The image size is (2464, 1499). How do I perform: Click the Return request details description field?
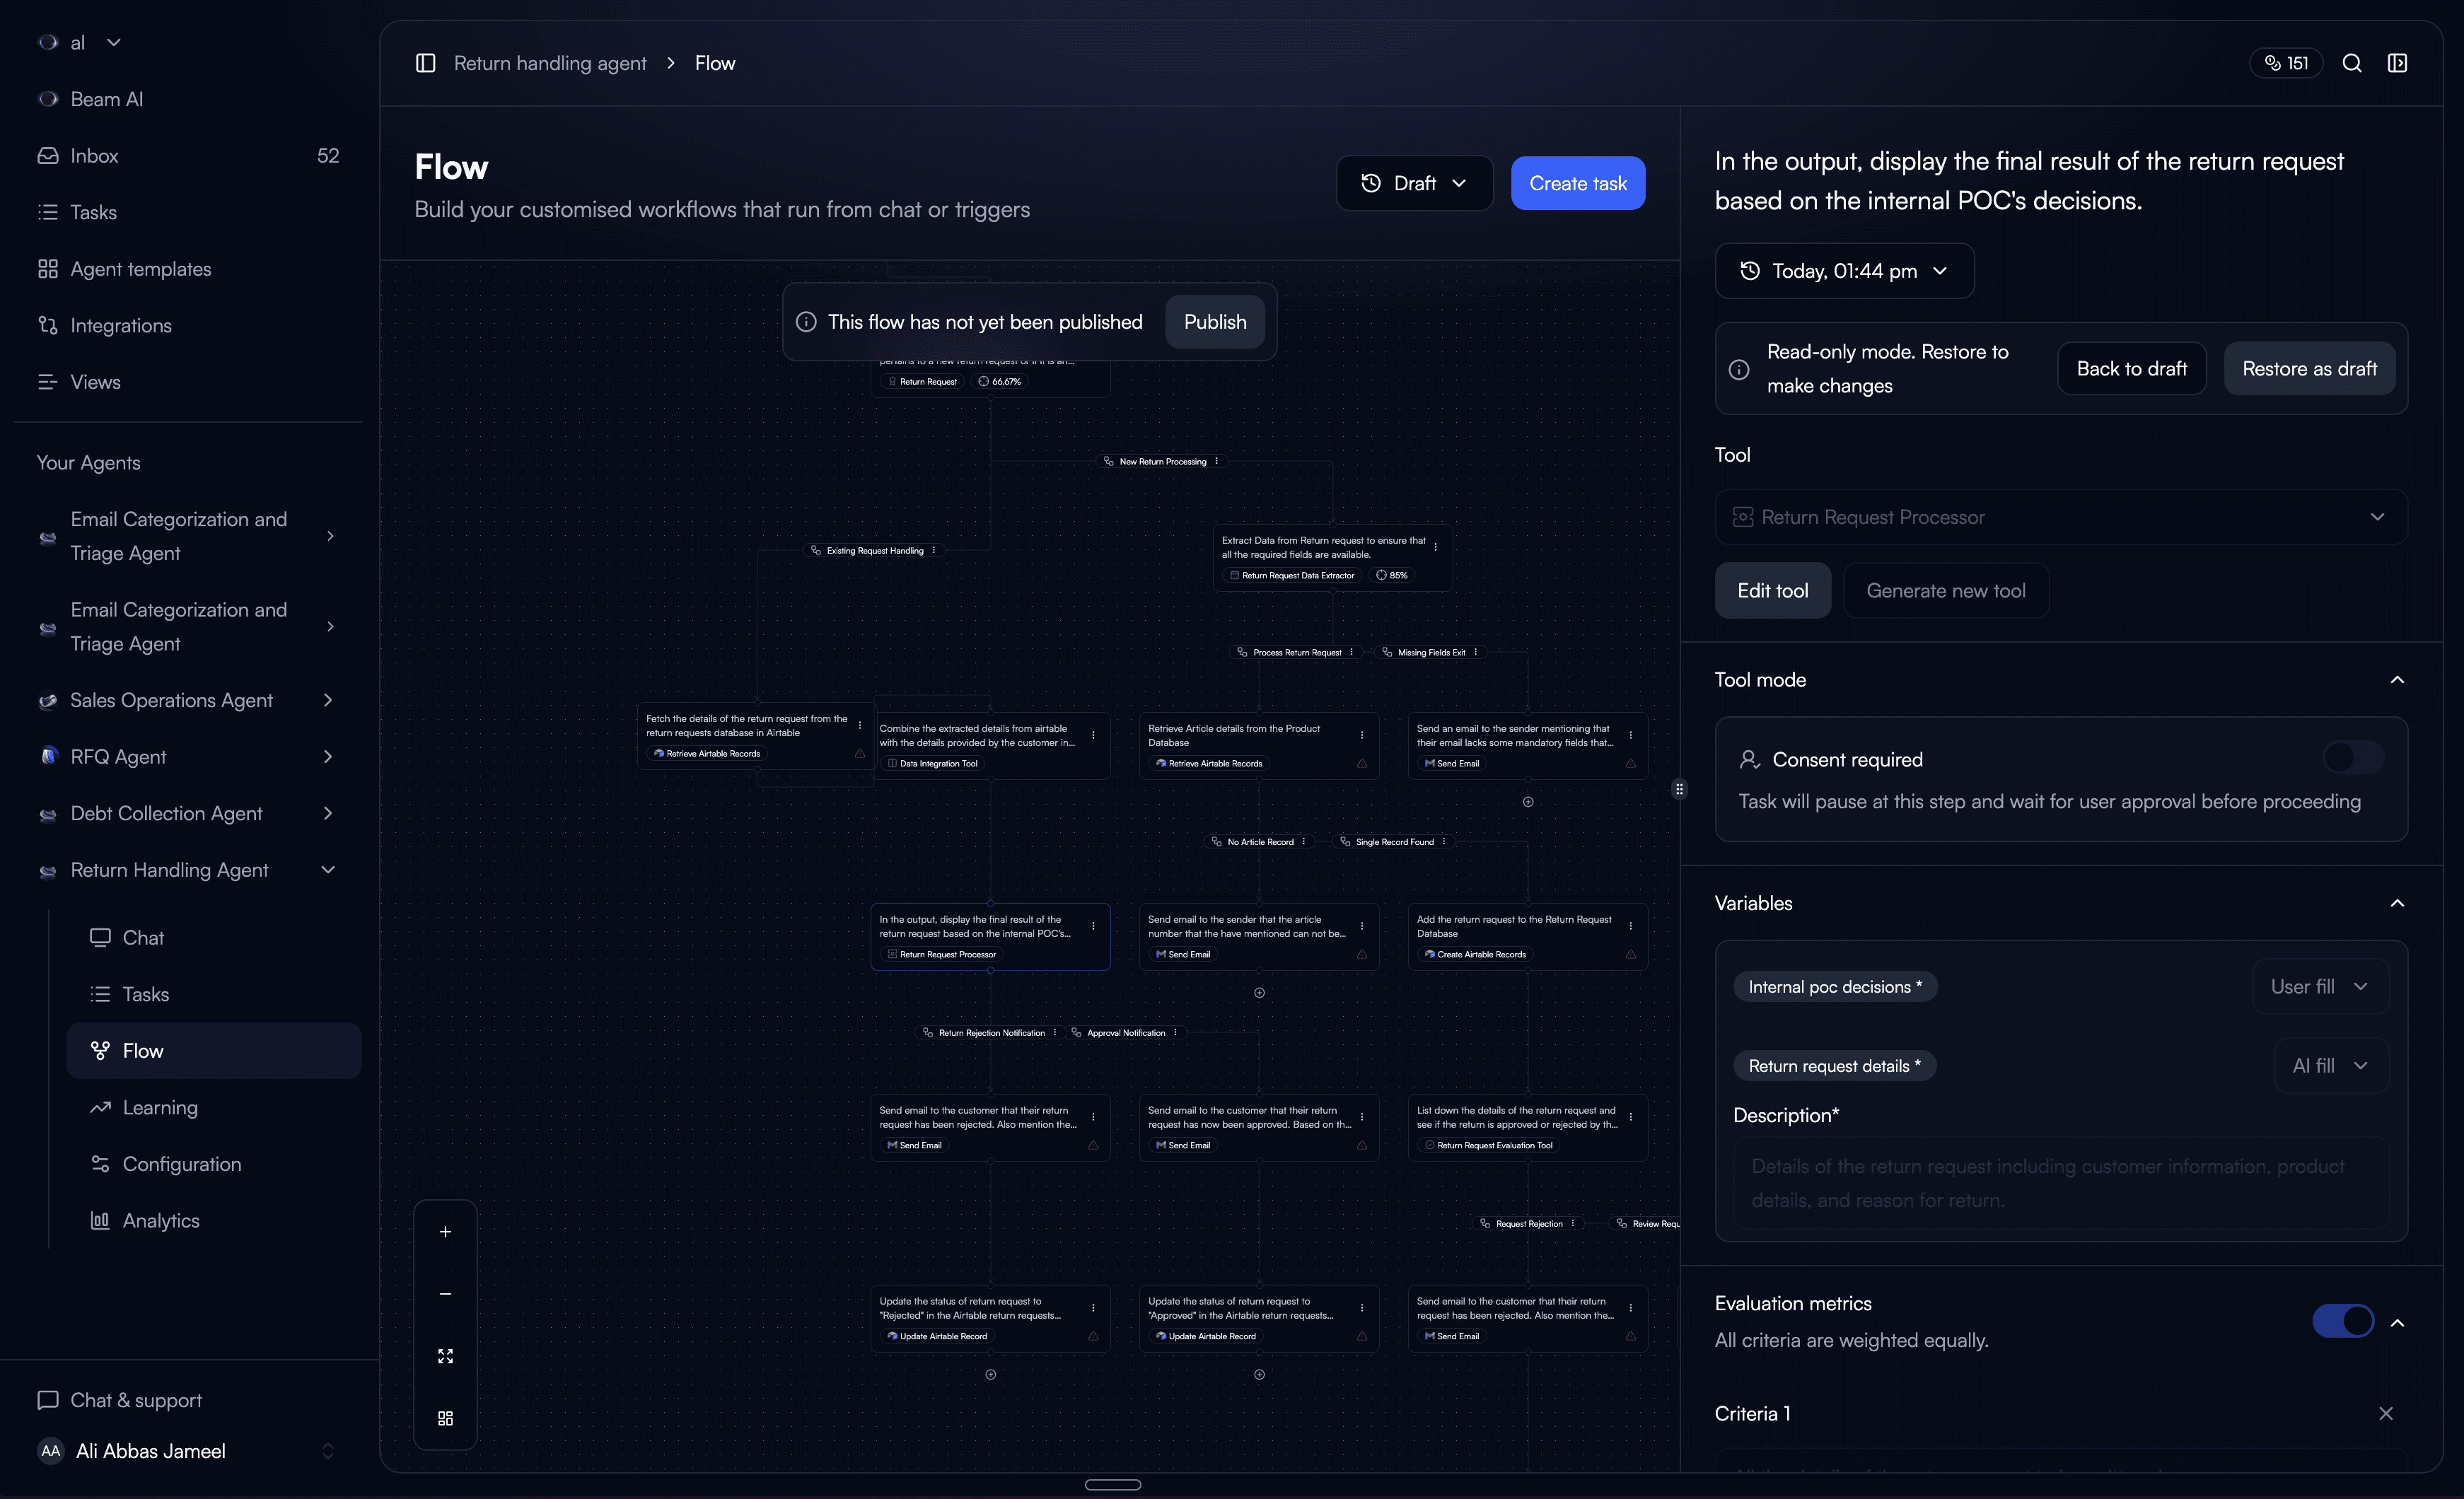pos(2060,1183)
